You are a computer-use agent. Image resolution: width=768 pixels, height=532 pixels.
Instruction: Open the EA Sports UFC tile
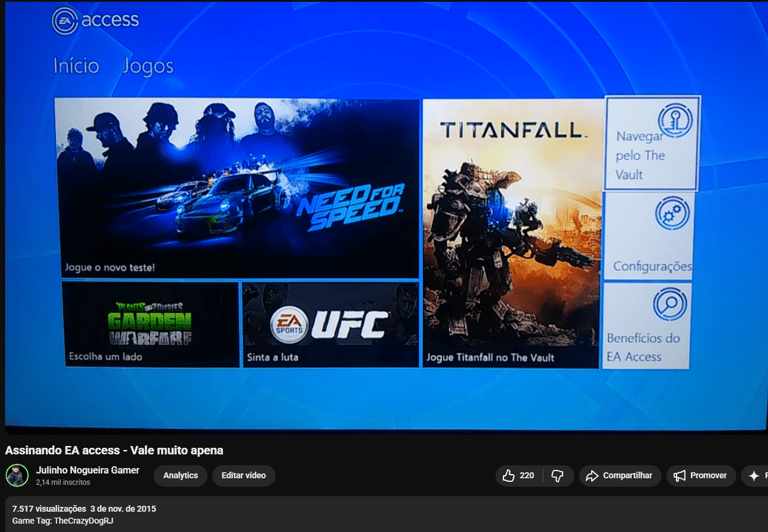tap(331, 325)
